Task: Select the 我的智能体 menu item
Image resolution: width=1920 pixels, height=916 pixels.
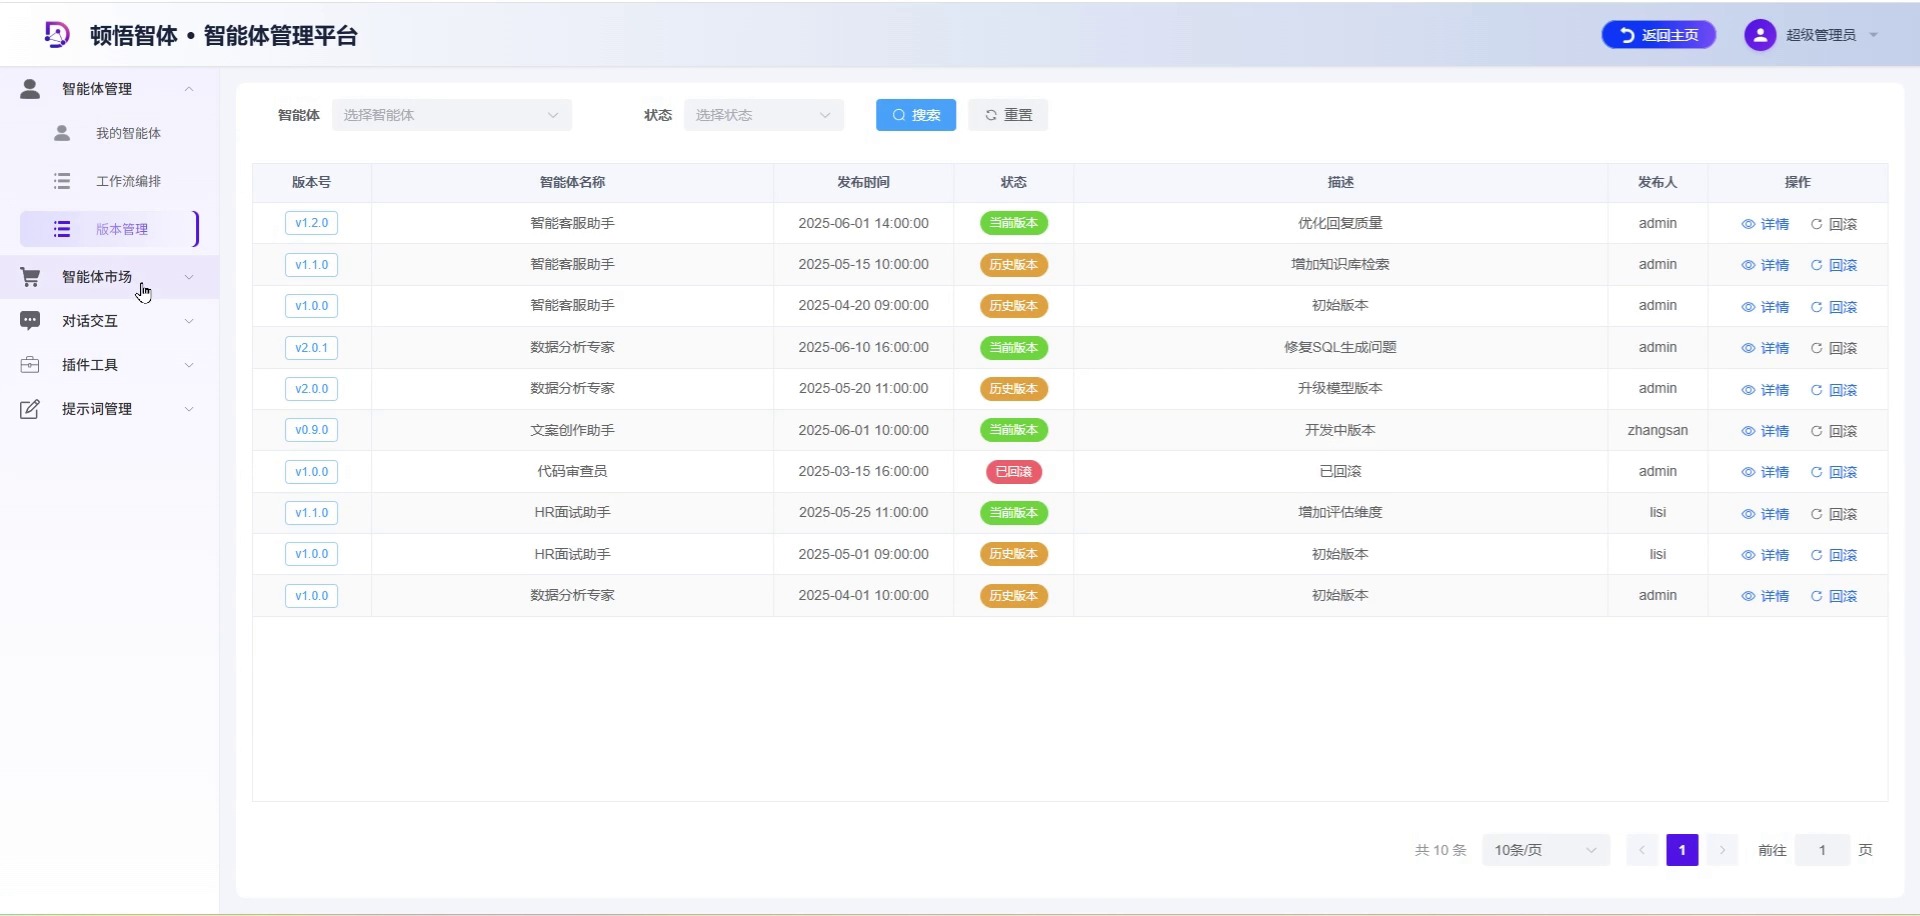Action: (x=110, y=133)
